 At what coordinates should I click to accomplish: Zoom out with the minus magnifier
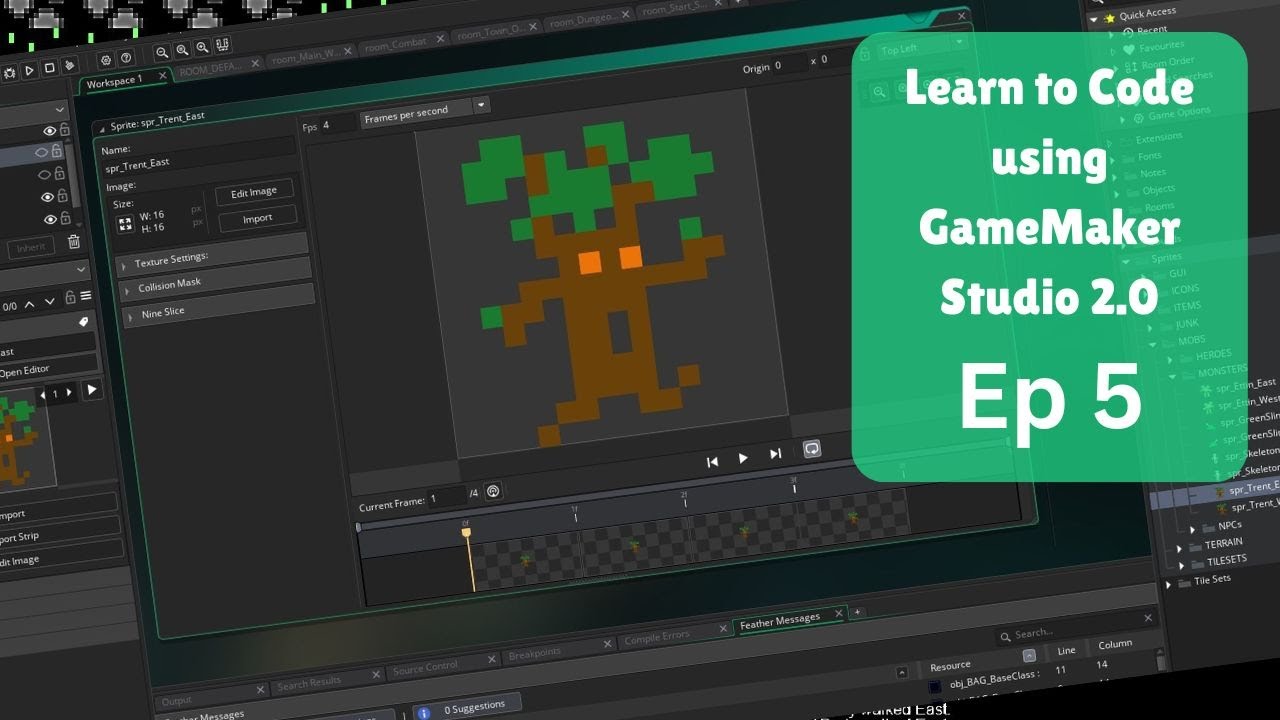point(162,52)
